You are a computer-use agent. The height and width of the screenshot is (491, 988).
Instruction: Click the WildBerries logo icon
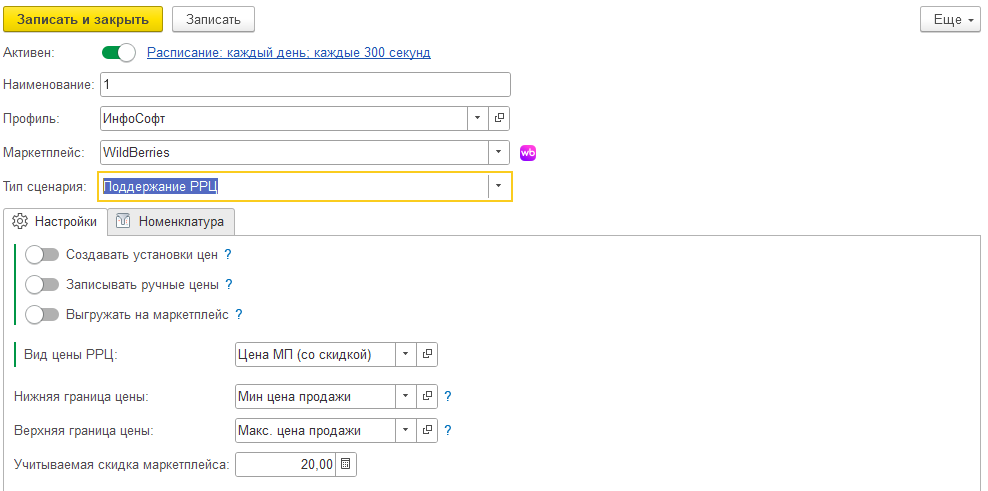click(x=527, y=153)
